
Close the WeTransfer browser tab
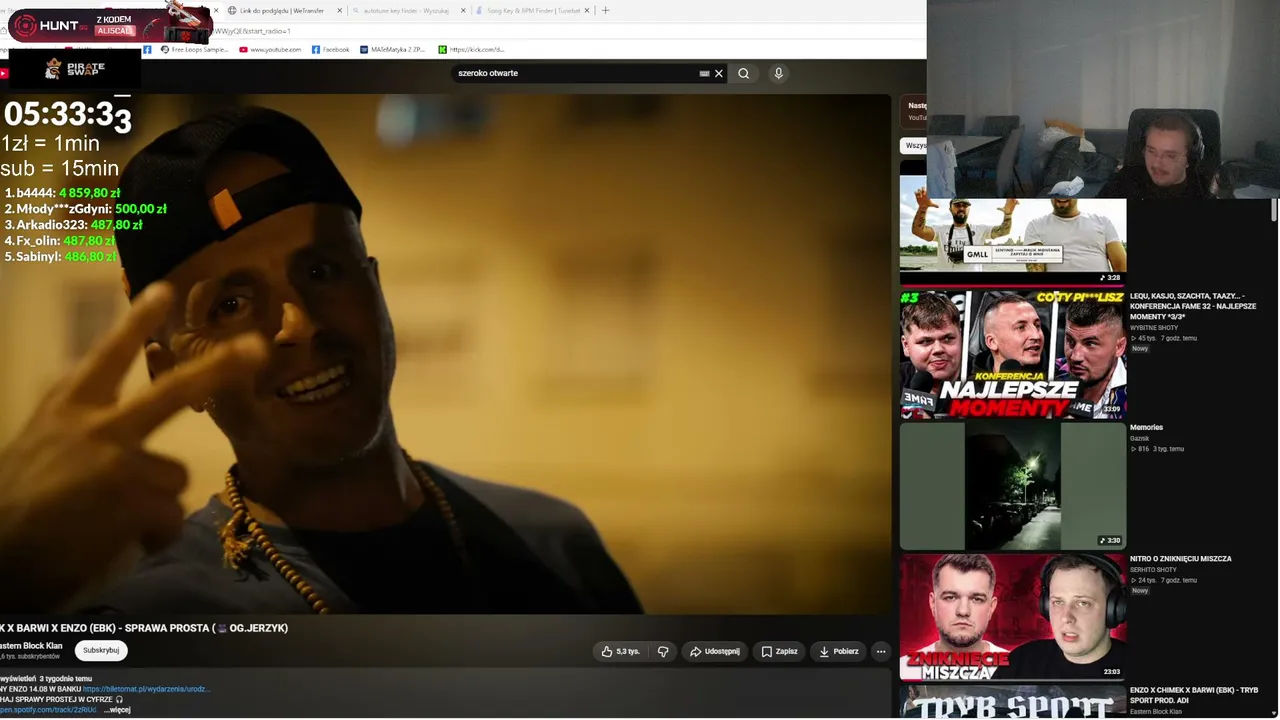(x=339, y=11)
